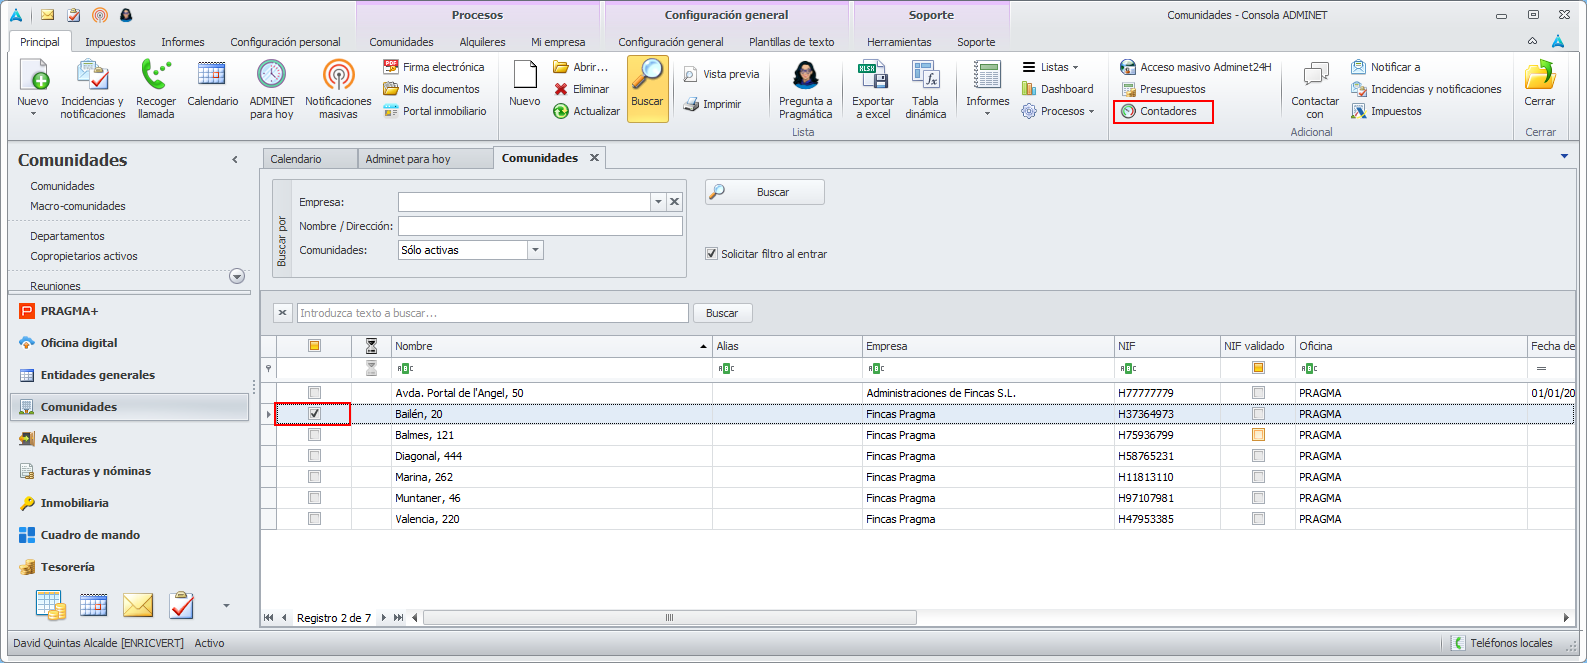
Task: Open Facturas y nóminas module
Action: [x=130, y=471]
